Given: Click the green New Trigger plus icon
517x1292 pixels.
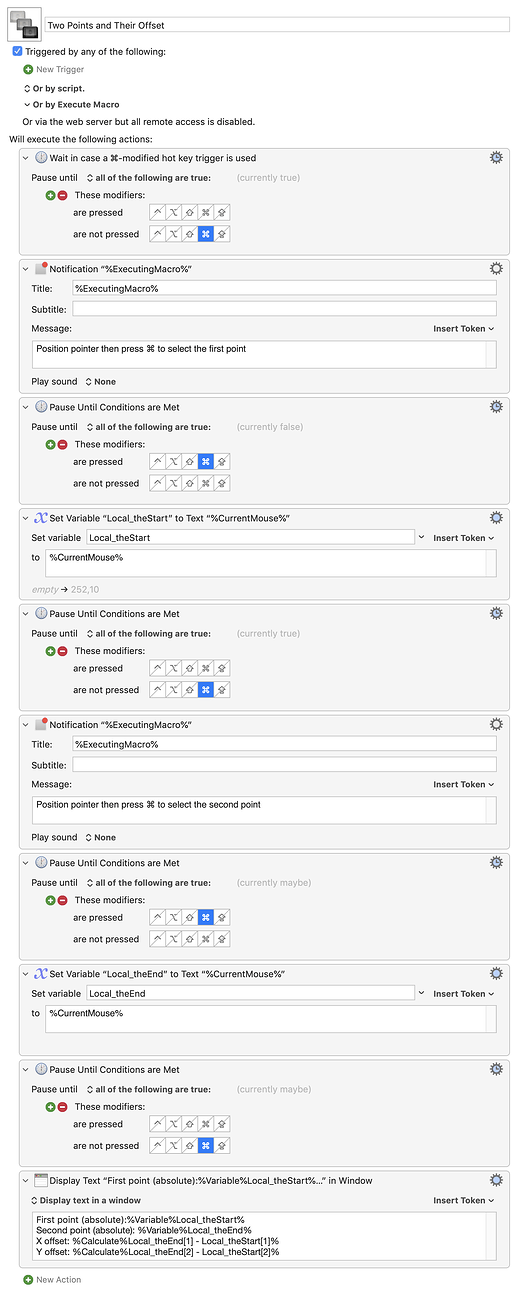Looking at the screenshot, I should tap(28, 69).
